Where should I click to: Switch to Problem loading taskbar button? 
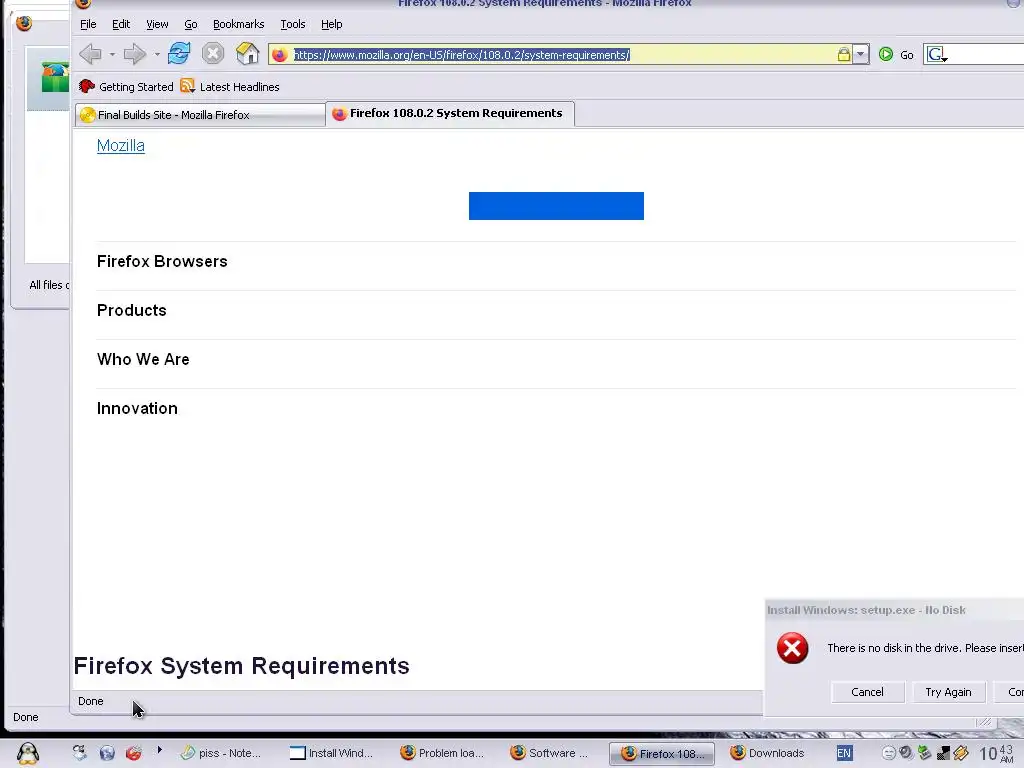click(x=442, y=753)
